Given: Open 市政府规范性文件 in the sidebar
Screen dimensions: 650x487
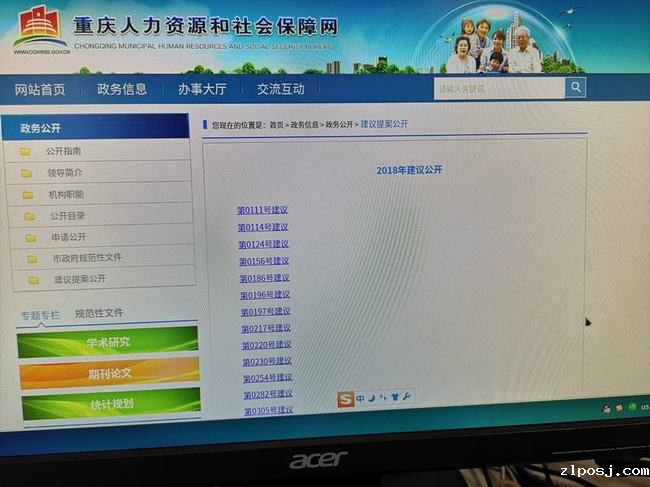Looking at the screenshot, I should (x=87, y=258).
